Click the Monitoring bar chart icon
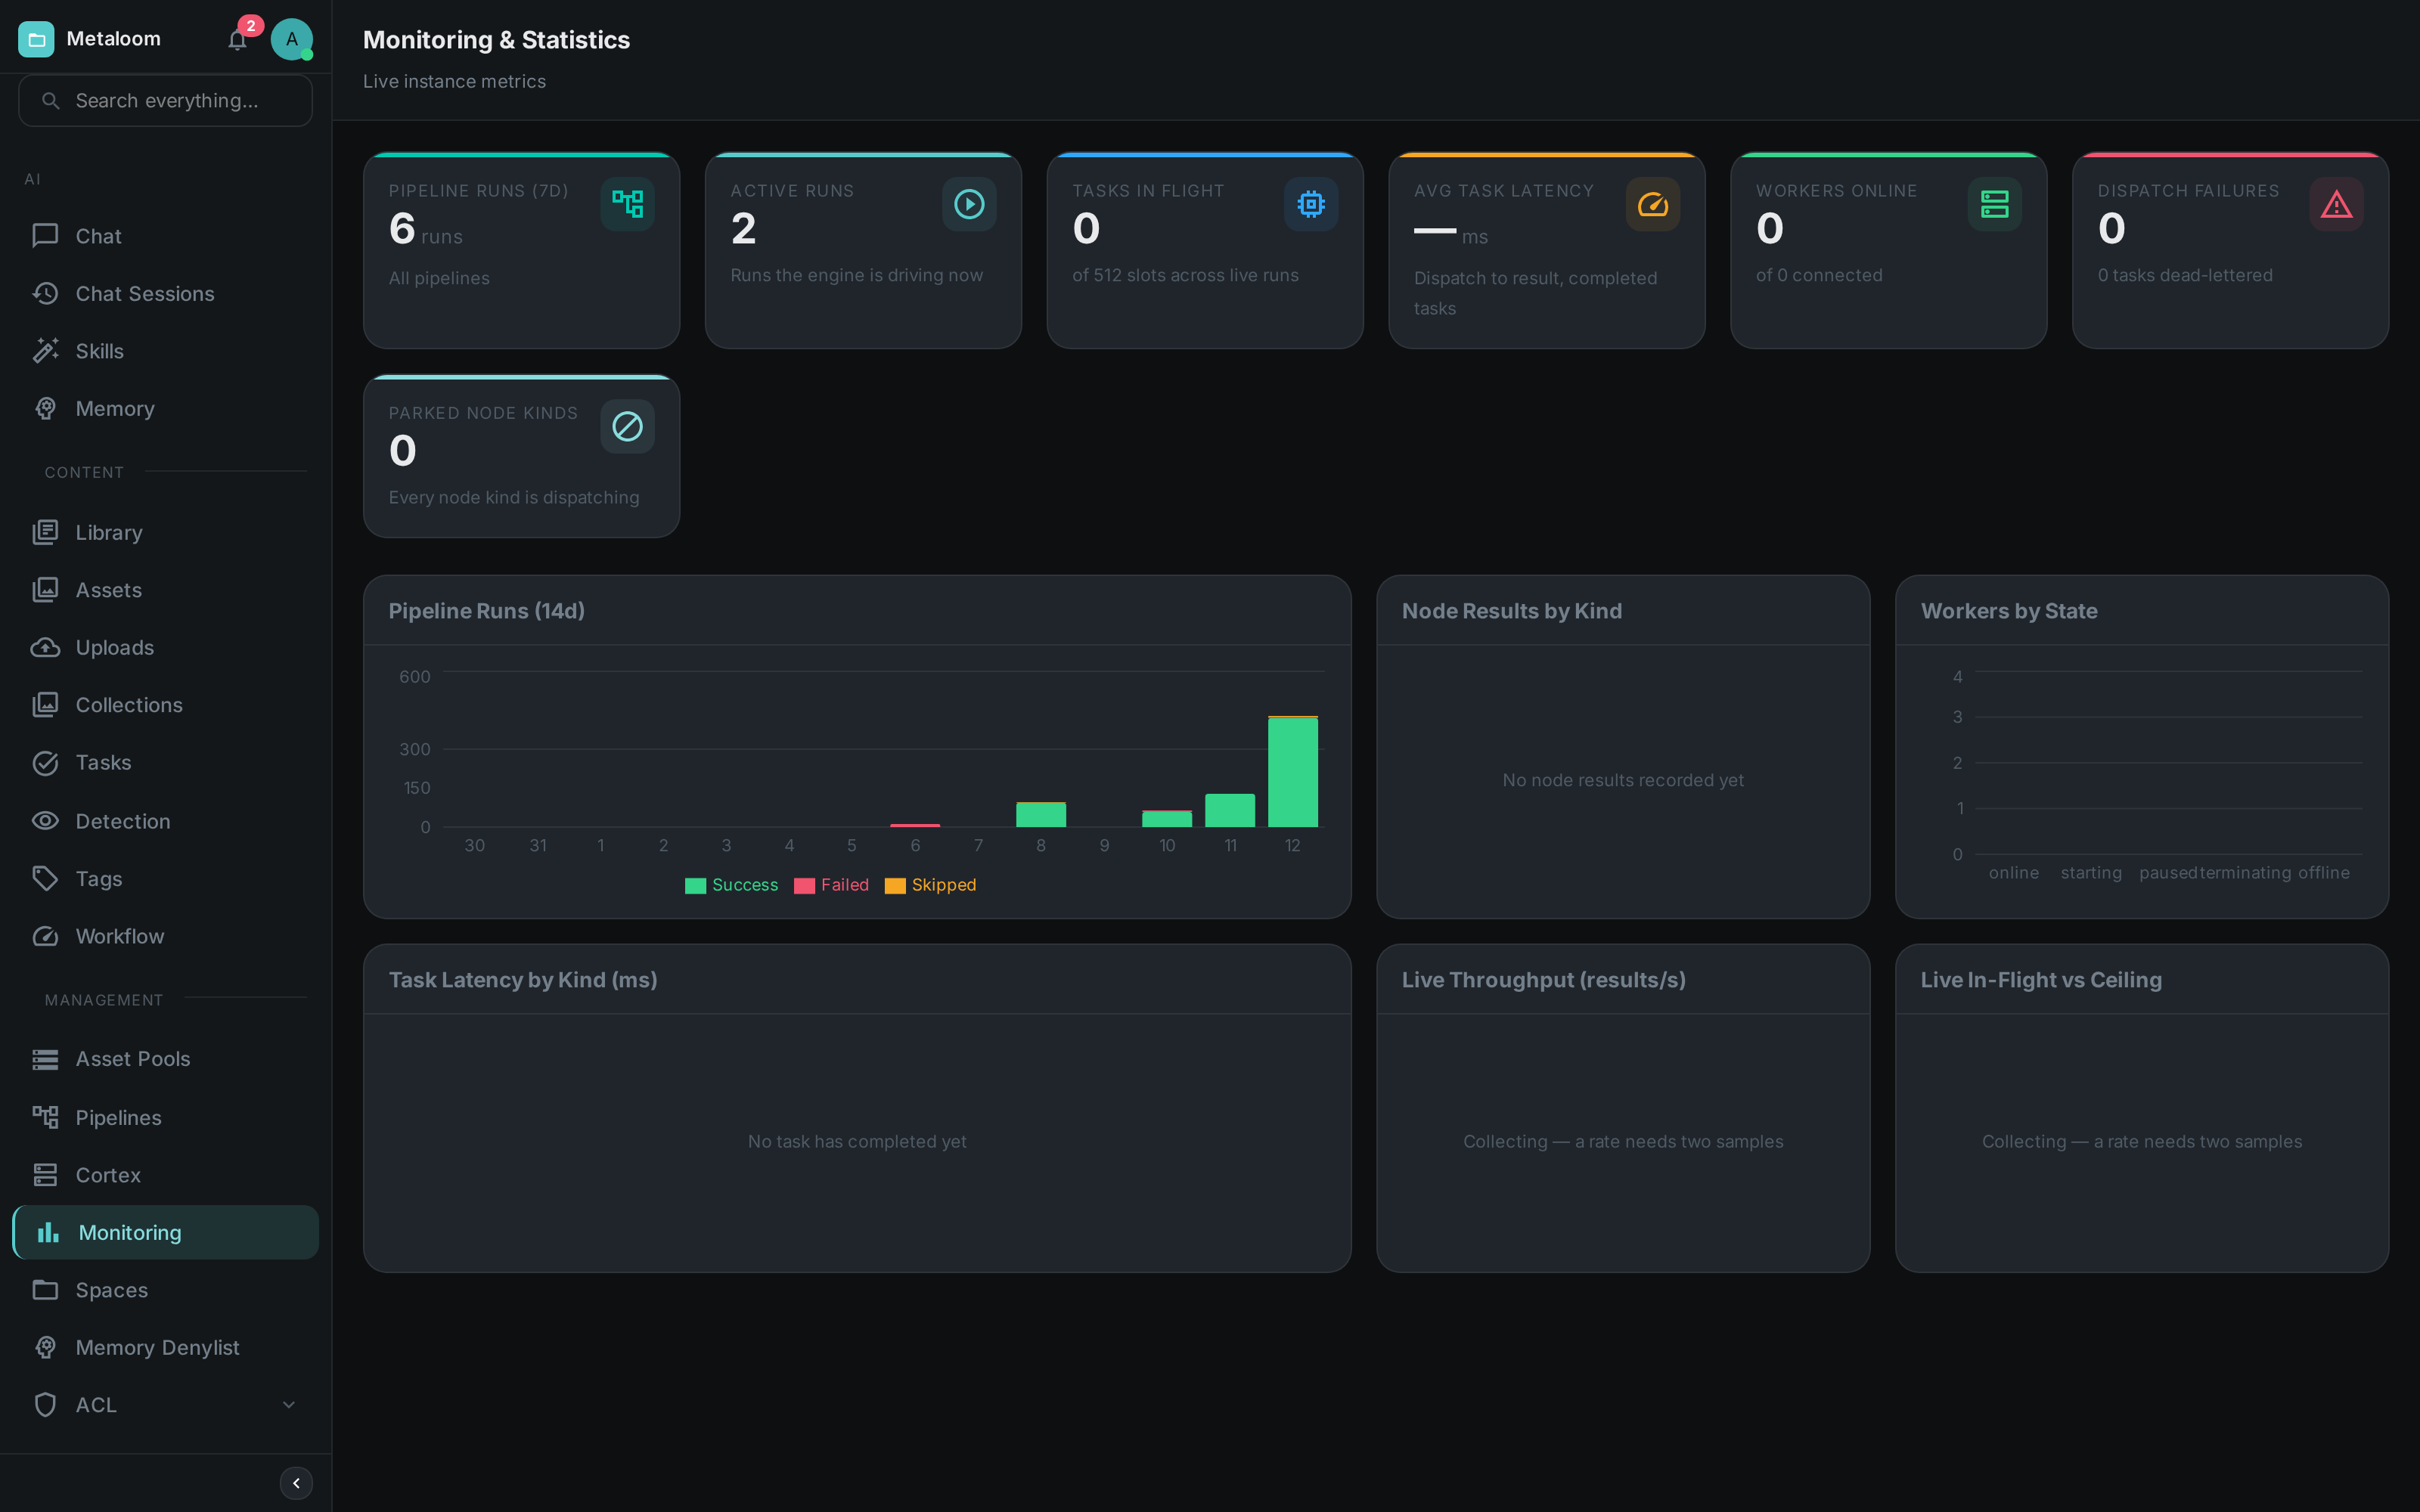 pyautogui.click(x=48, y=1232)
